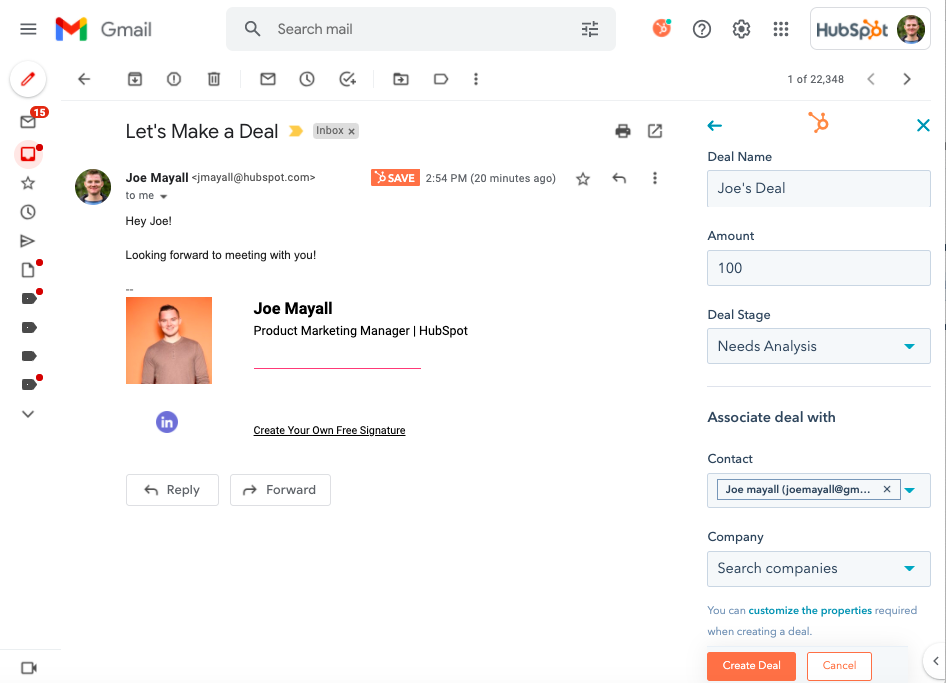Snooze the email with the clock icon
The height and width of the screenshot is (683, 946).
pyautogui.click(x=306, y=79)
